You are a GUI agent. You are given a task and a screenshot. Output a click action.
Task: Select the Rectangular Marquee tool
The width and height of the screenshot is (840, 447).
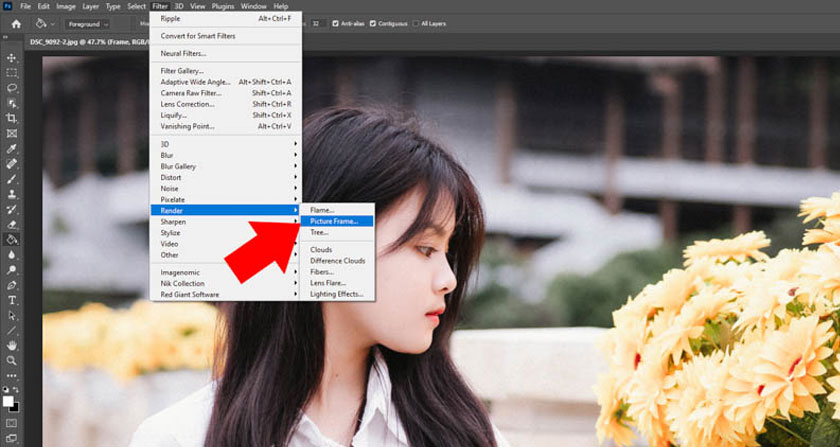pos(12,73)
